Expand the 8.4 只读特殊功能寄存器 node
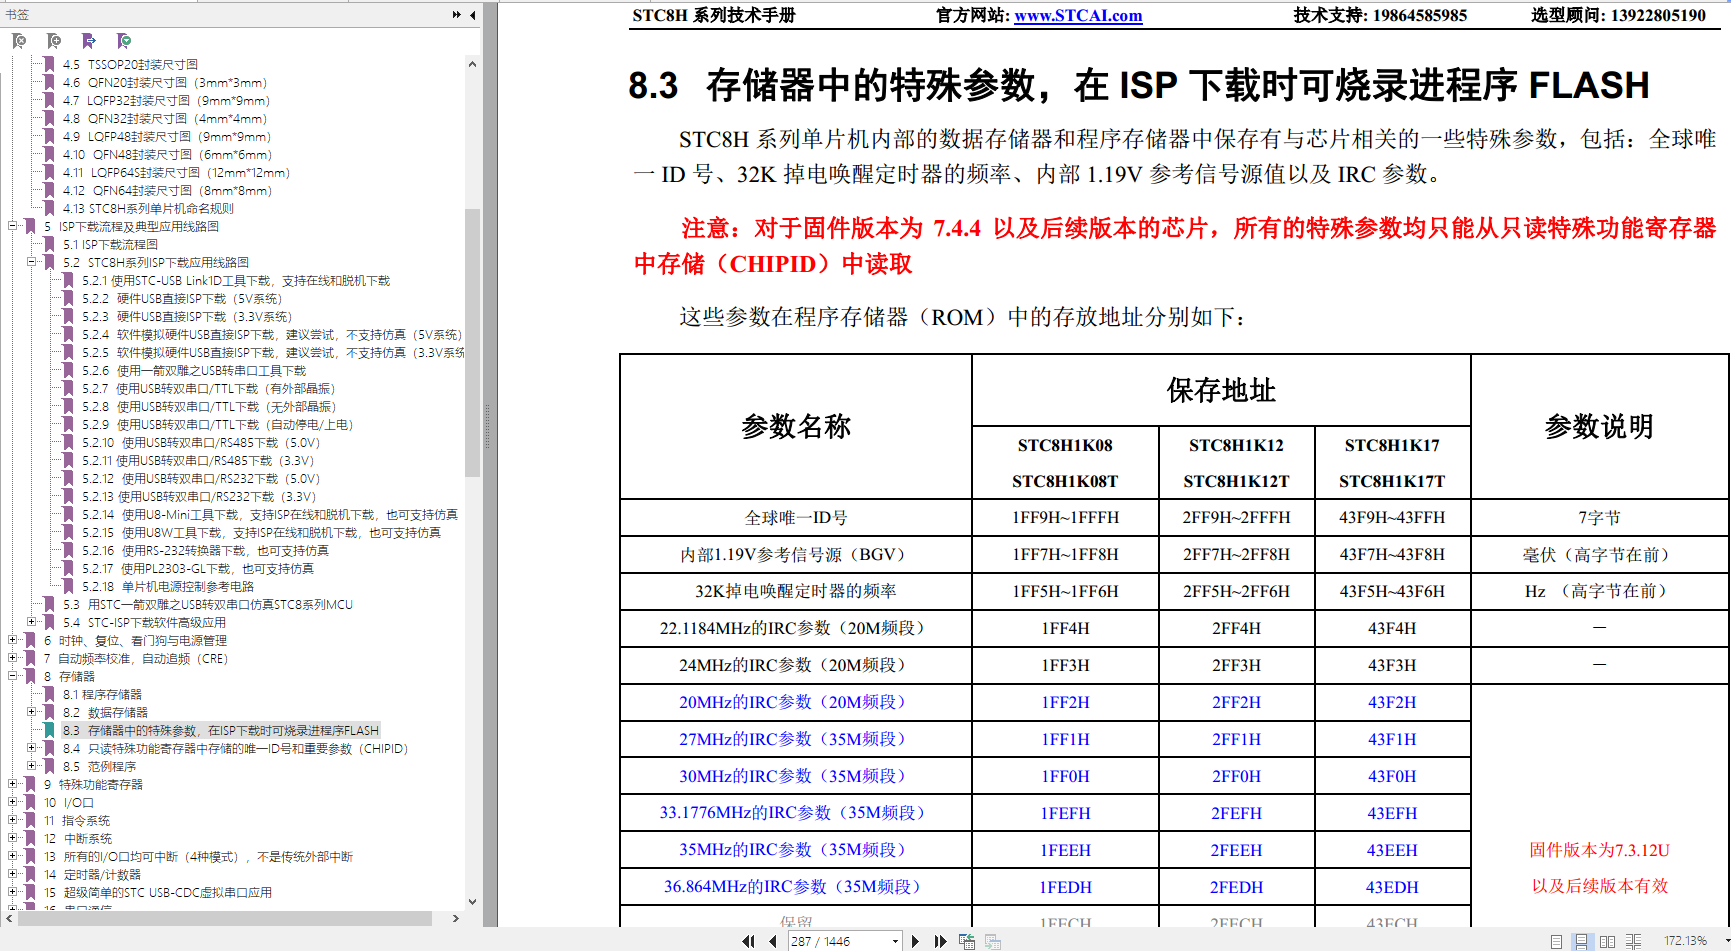Image resolution: width=1731 pixels, height=951 pixels. pyautogui.click(x=32, y=748)
